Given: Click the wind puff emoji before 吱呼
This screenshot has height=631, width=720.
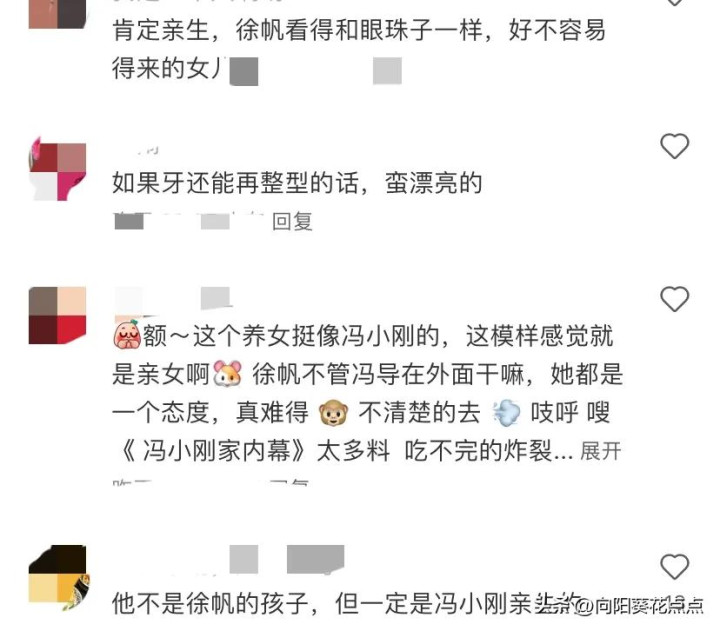Looking at the screenshot, I should point(506,412).
